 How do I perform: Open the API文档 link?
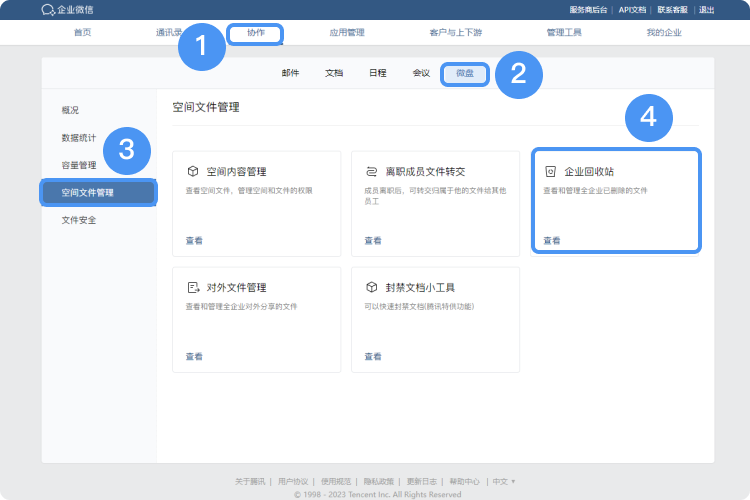pyautogui.click(x=632, y=9)
